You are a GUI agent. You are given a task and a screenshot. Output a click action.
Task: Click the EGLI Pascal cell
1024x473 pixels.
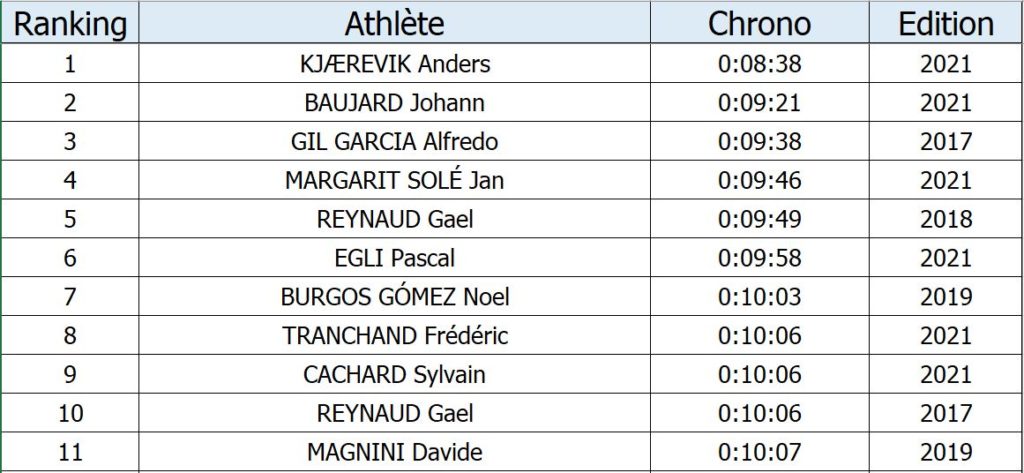point(394,257)
